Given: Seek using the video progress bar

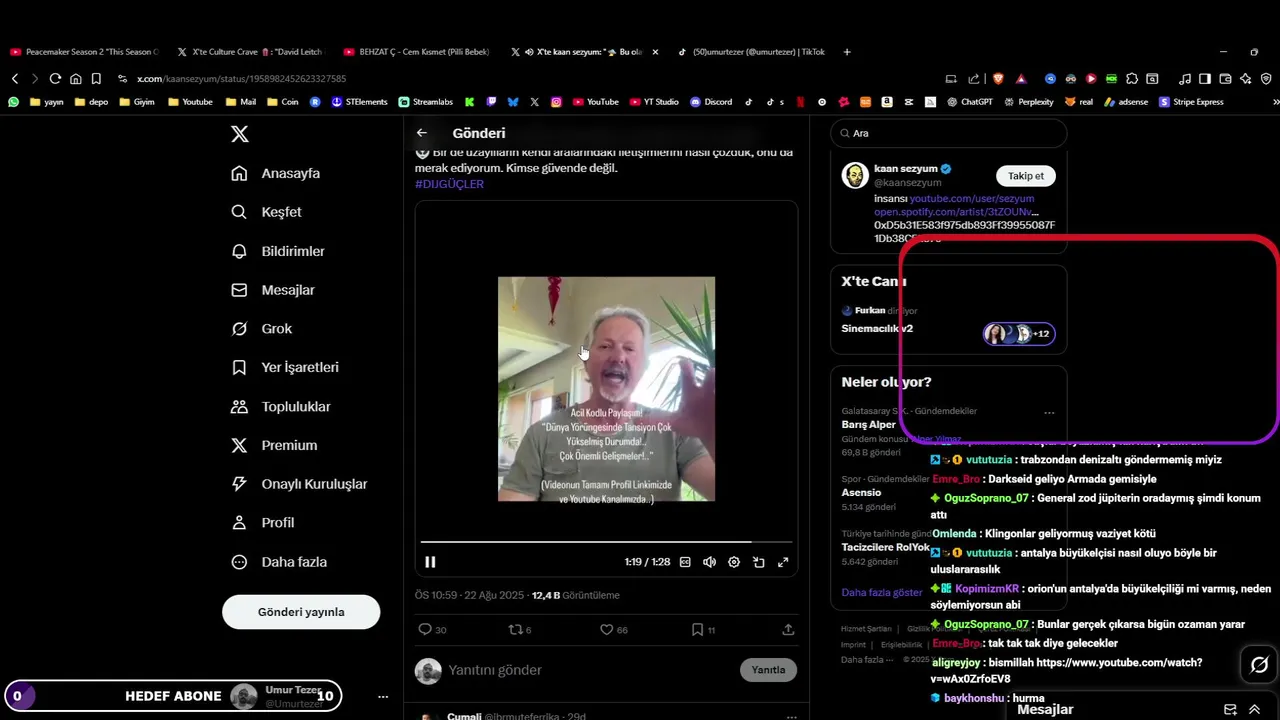Looking at the screenshot, I should click(606, 542).
